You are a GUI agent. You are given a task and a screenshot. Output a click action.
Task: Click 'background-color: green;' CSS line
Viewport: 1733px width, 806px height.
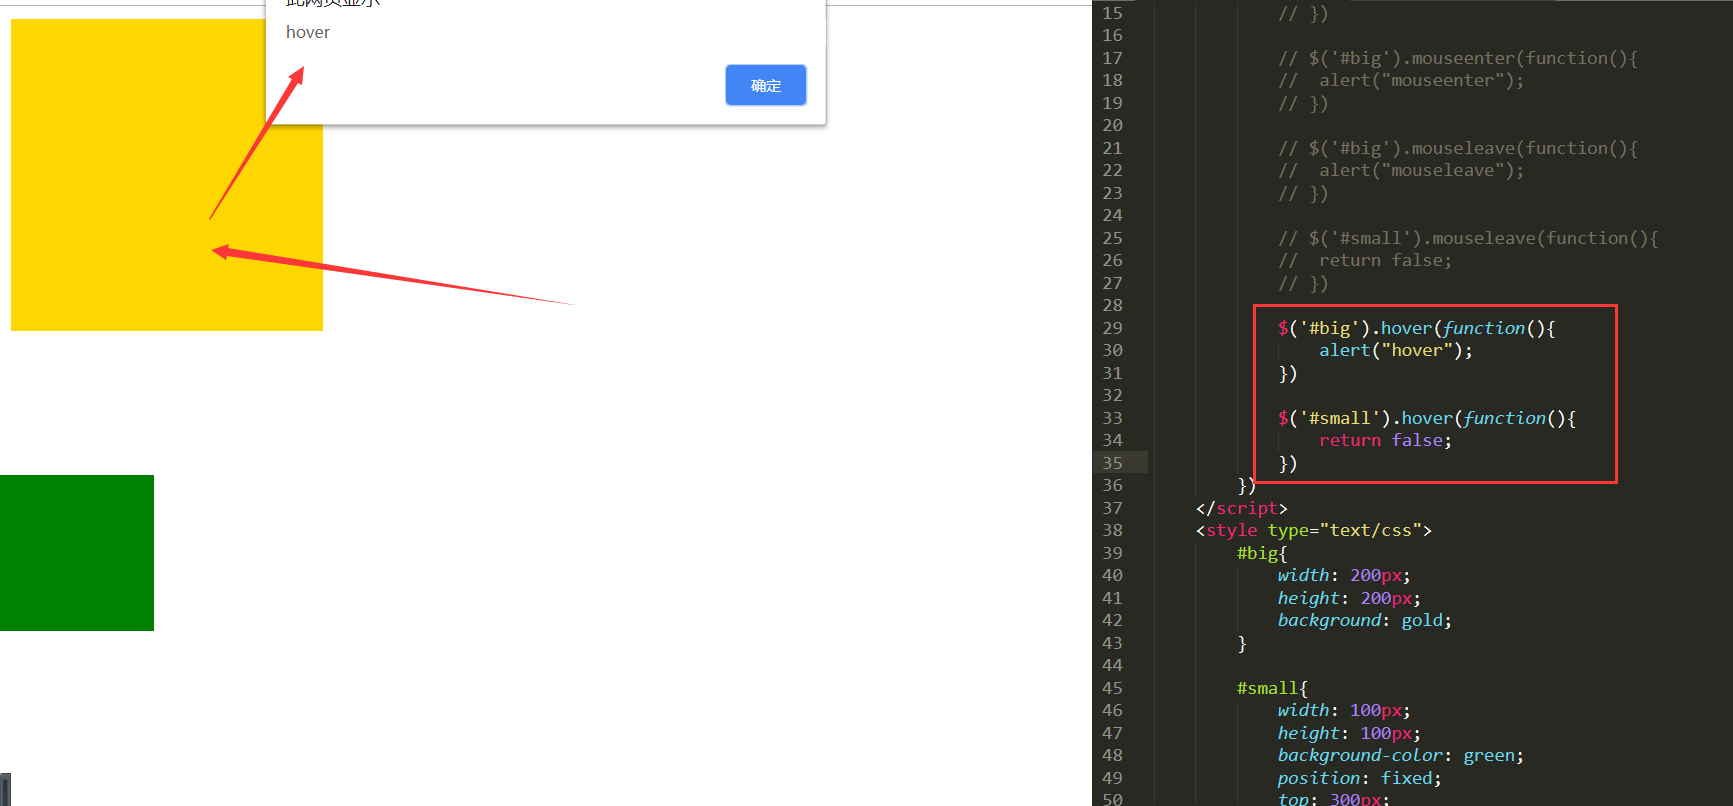1400,755
